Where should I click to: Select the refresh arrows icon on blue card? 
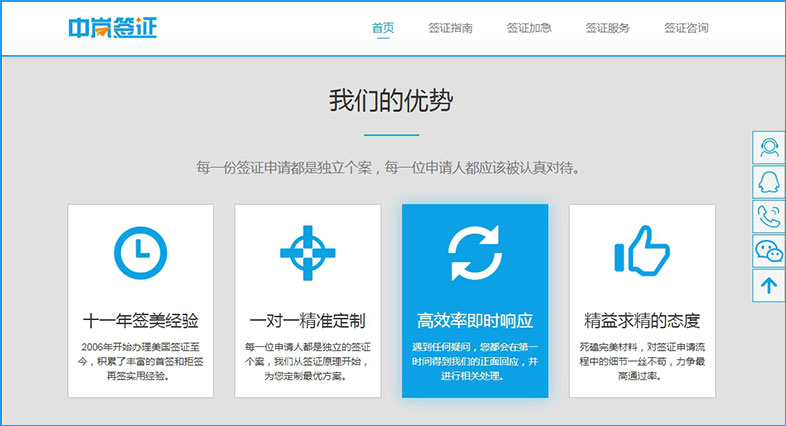(475, 253)
